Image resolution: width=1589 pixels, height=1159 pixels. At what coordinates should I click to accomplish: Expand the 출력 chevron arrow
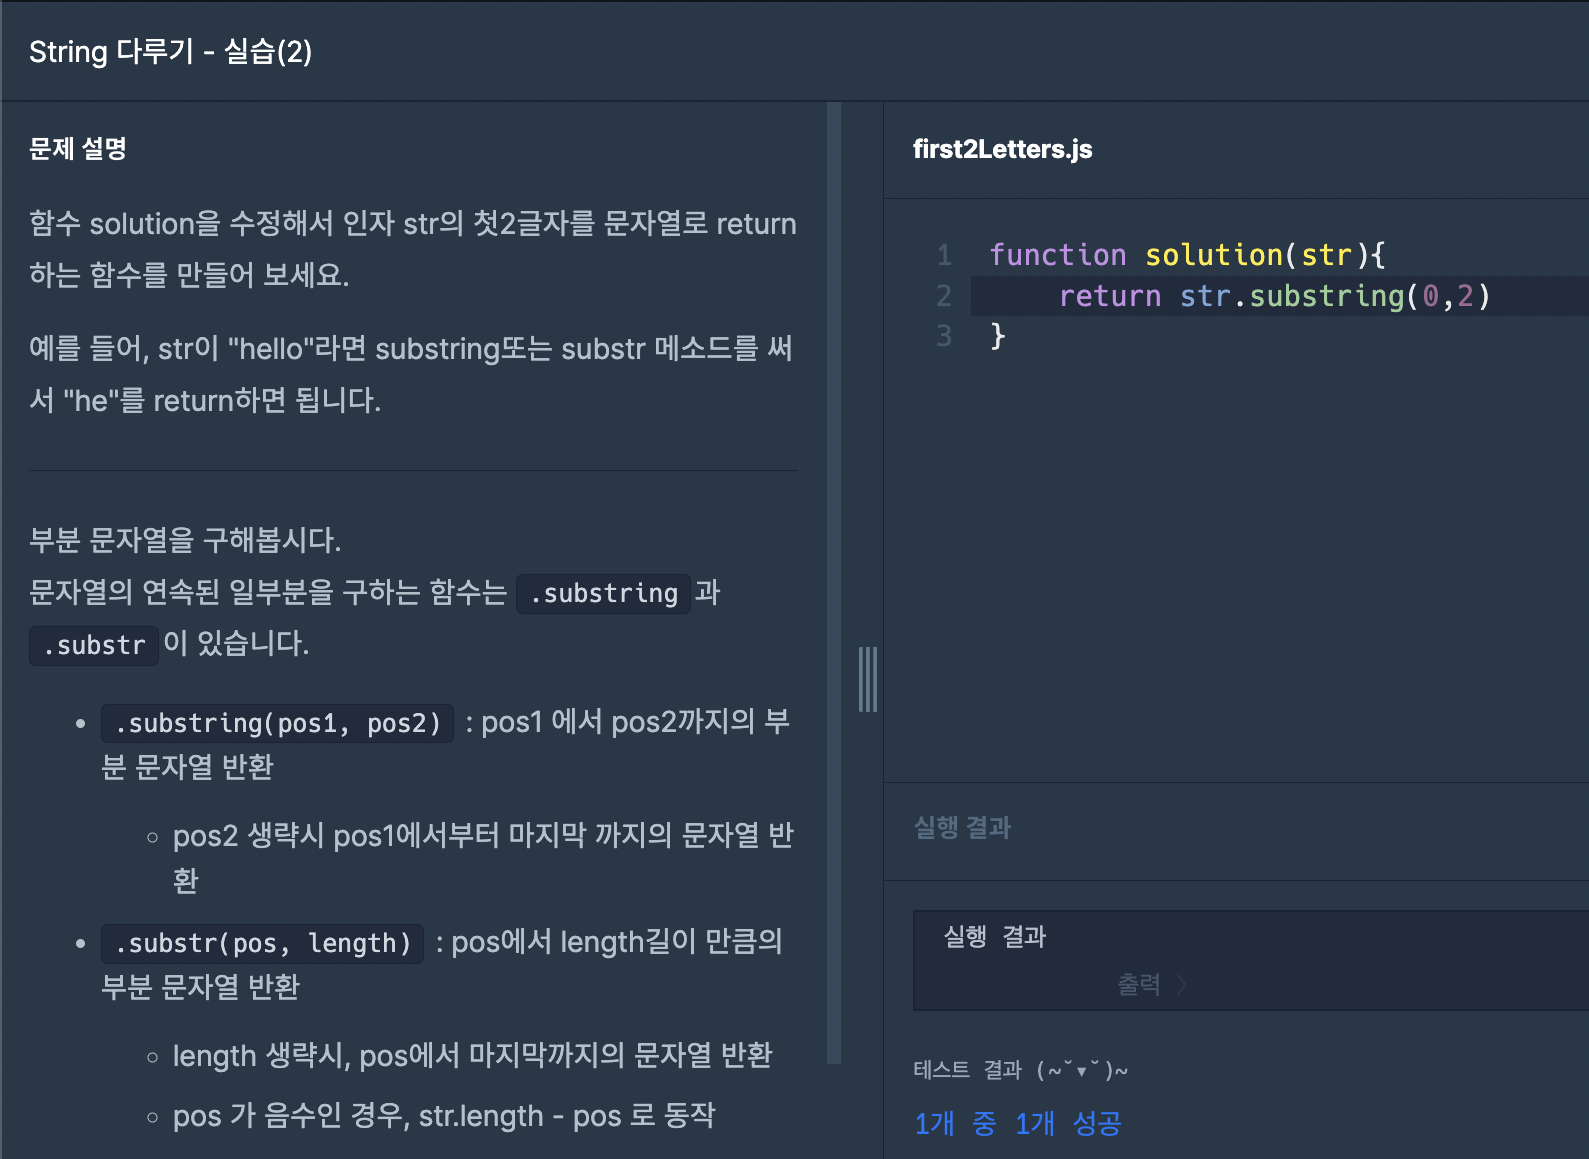click(1182, 985)
